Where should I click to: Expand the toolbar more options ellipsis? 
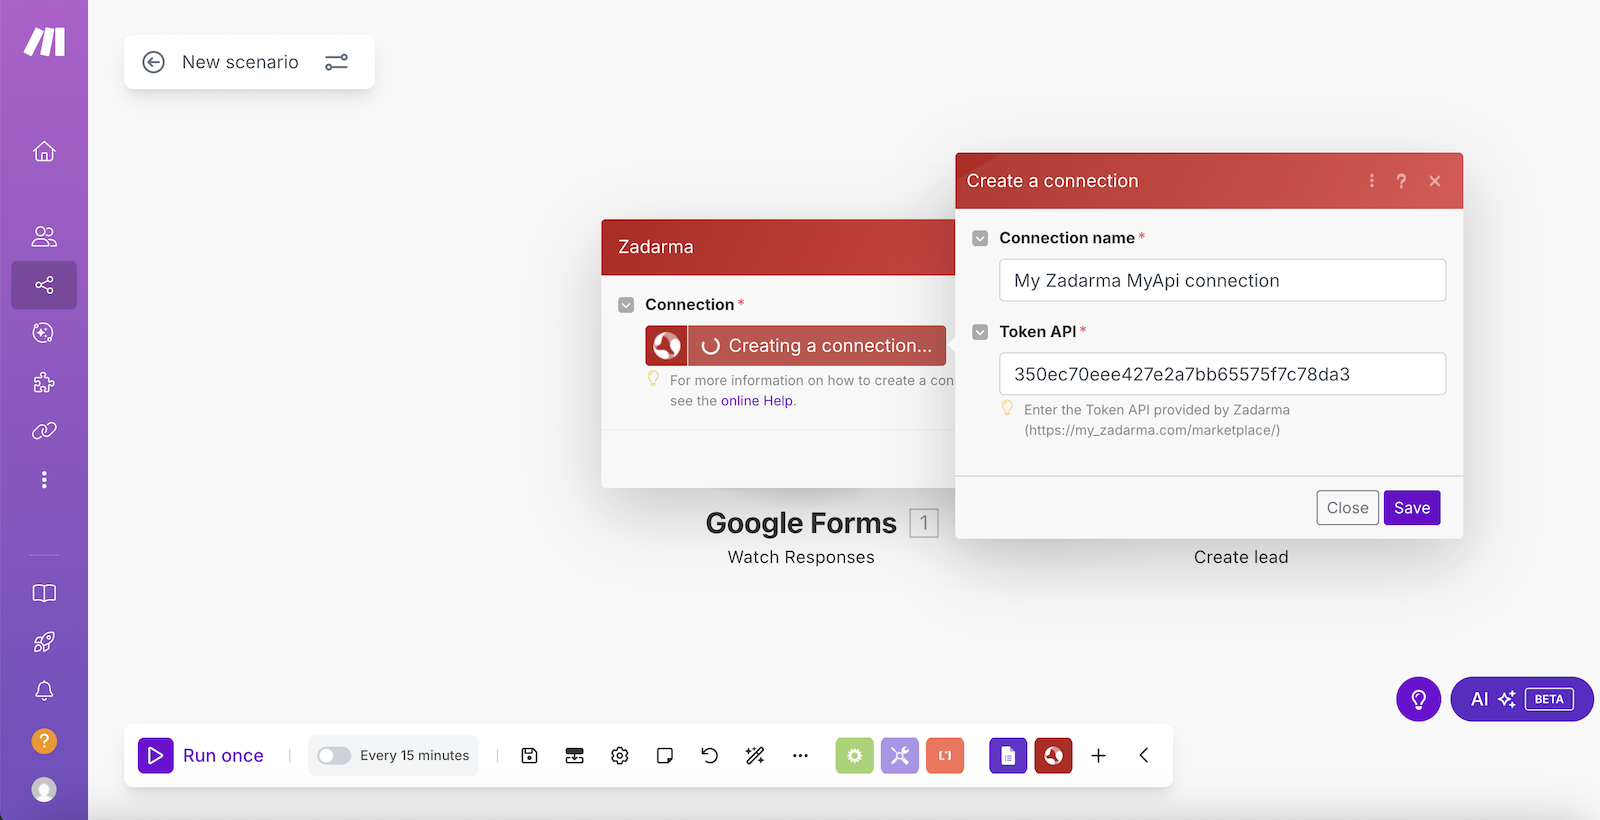tap(800, 756)
